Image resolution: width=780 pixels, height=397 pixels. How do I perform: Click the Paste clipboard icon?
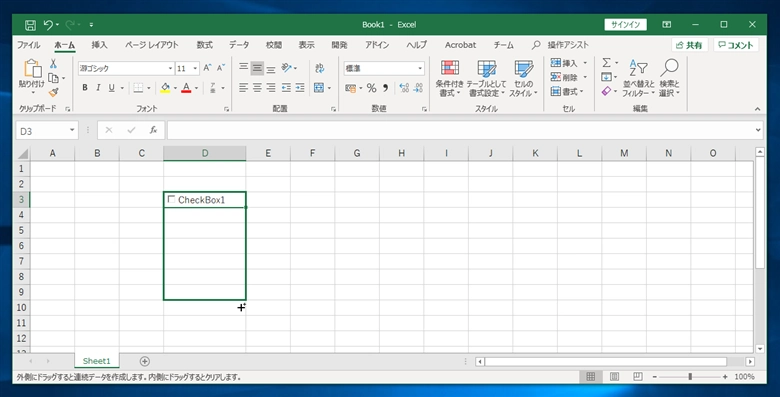(32, 69)
